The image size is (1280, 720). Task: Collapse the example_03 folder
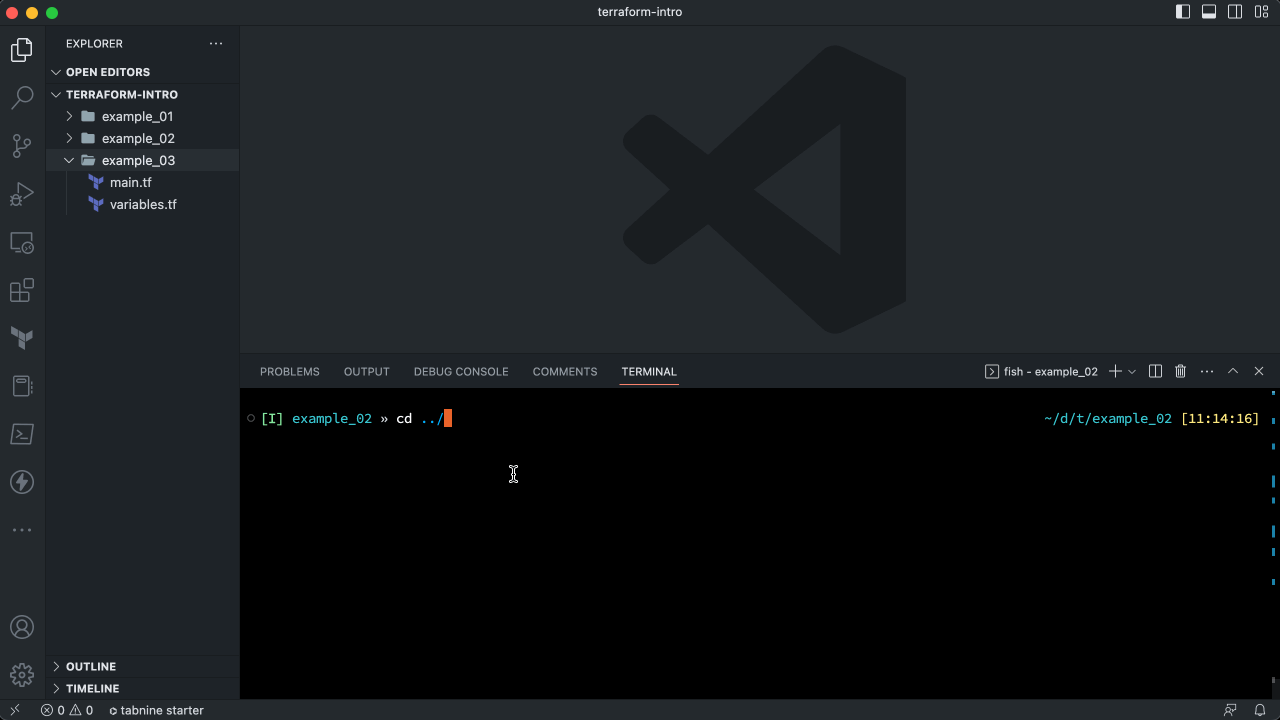click(x=69, y=160)
